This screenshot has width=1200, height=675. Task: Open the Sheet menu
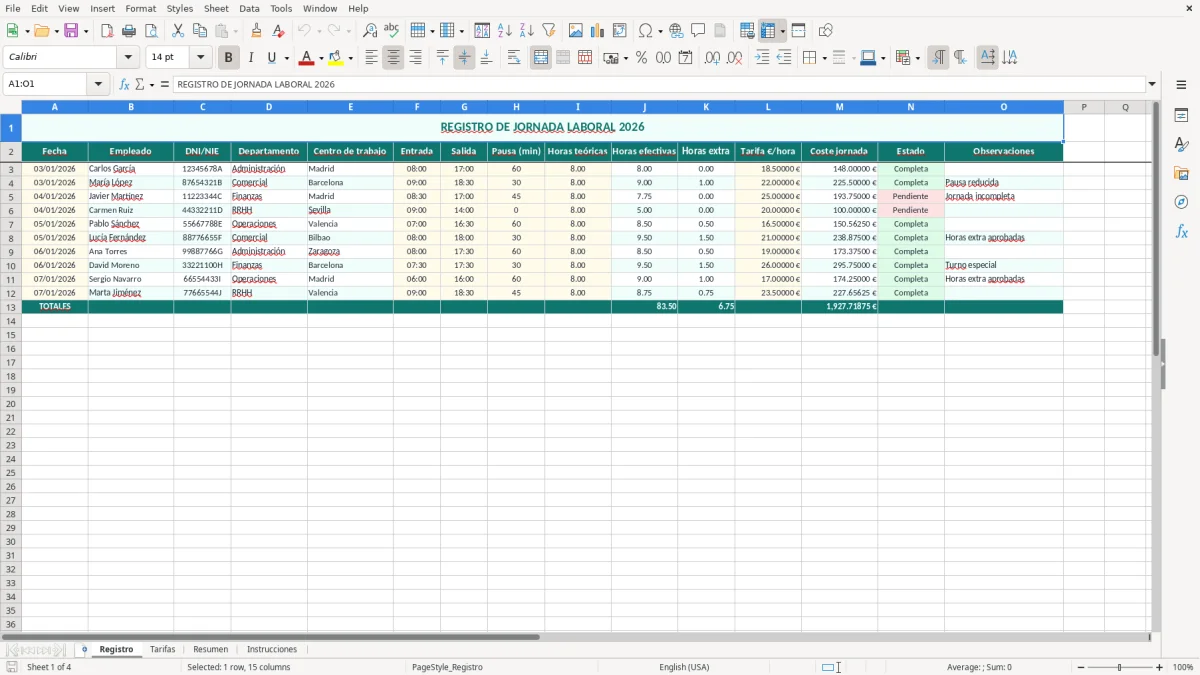tap(216, 8)
